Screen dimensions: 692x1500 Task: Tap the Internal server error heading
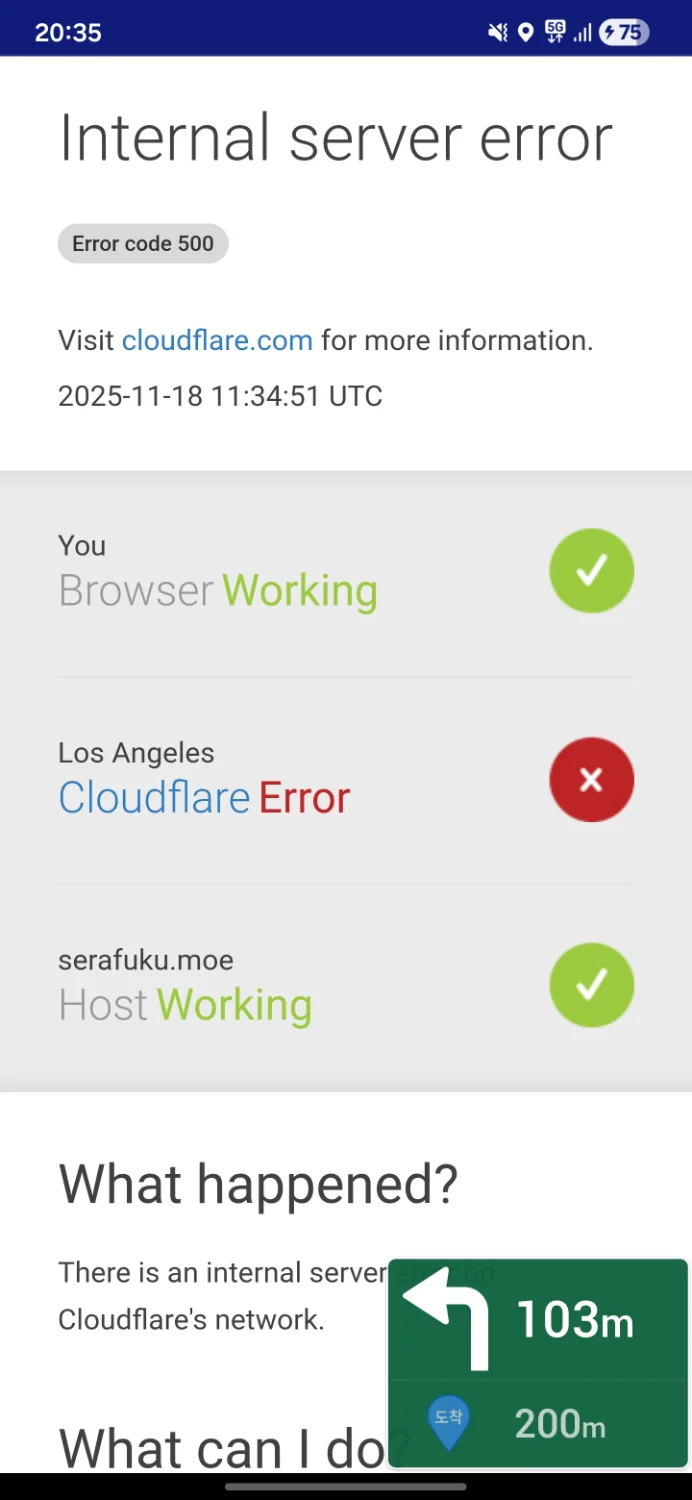[x=335, y=138]
